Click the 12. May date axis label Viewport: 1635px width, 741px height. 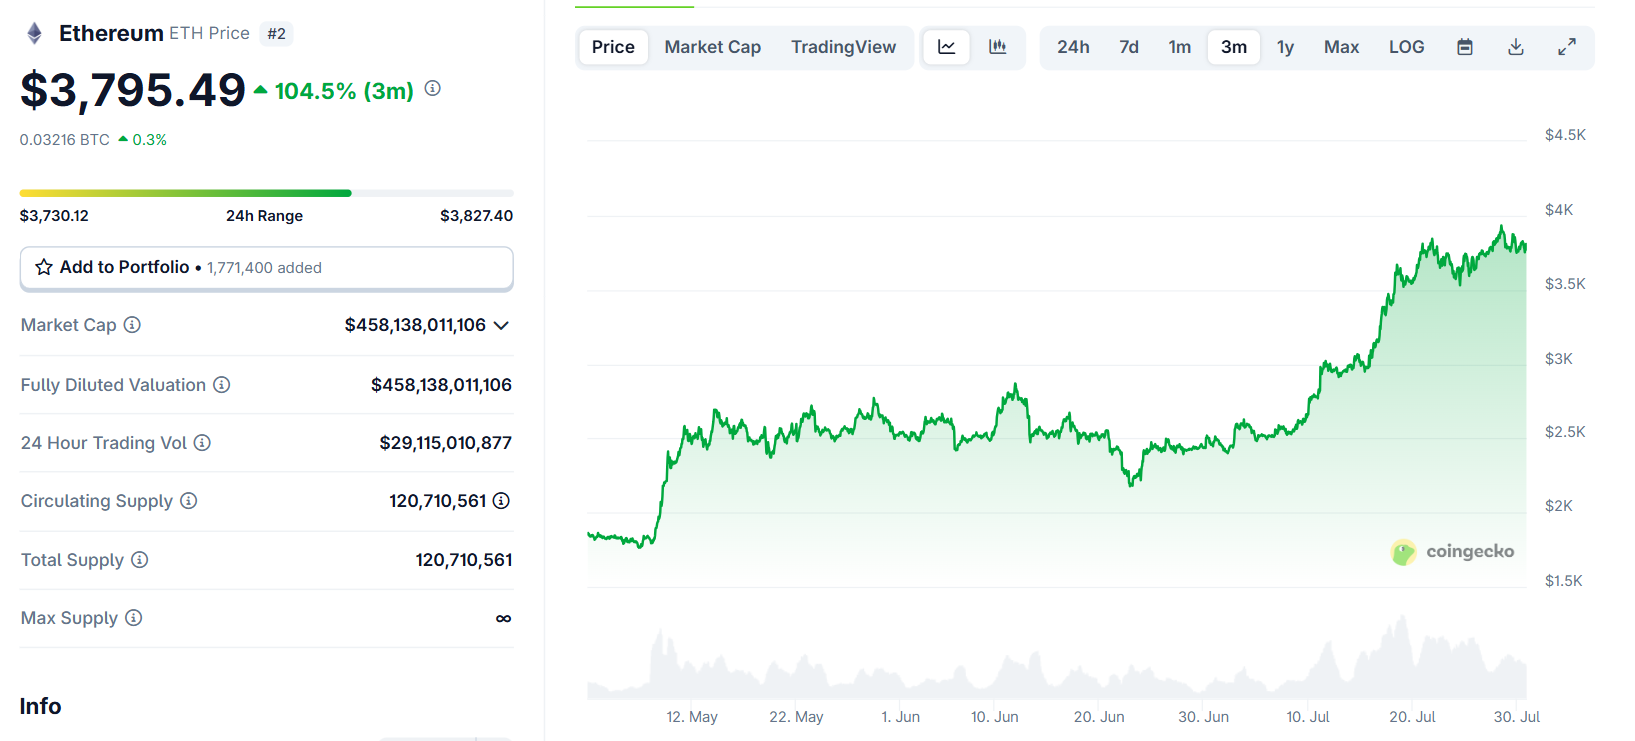coord(692,717)
